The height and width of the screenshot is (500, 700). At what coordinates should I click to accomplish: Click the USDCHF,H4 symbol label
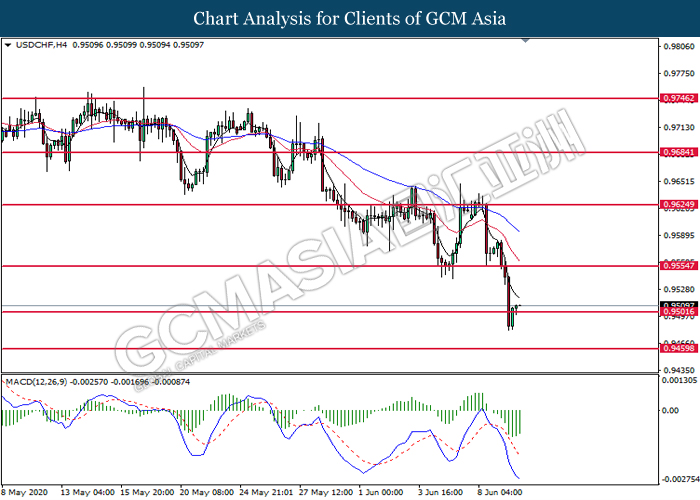click(x=41, y=45)
